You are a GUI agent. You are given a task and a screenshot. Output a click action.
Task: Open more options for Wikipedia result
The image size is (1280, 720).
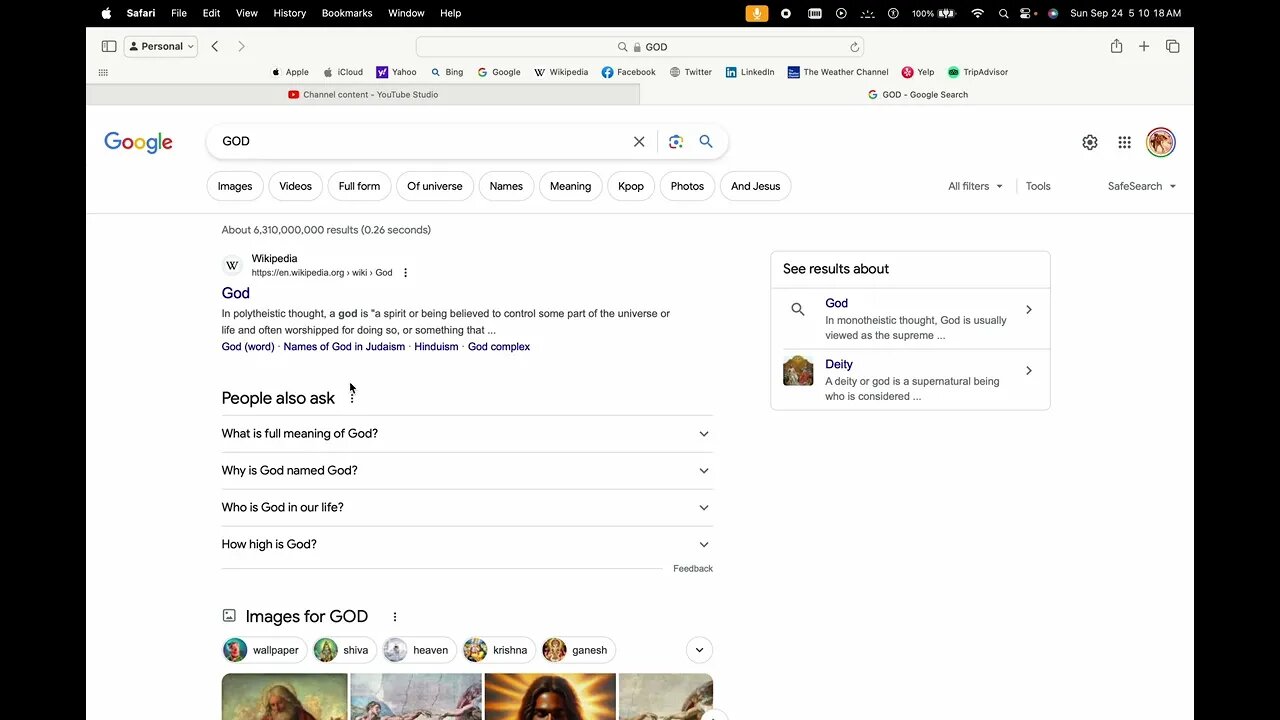tap(405, 273)
